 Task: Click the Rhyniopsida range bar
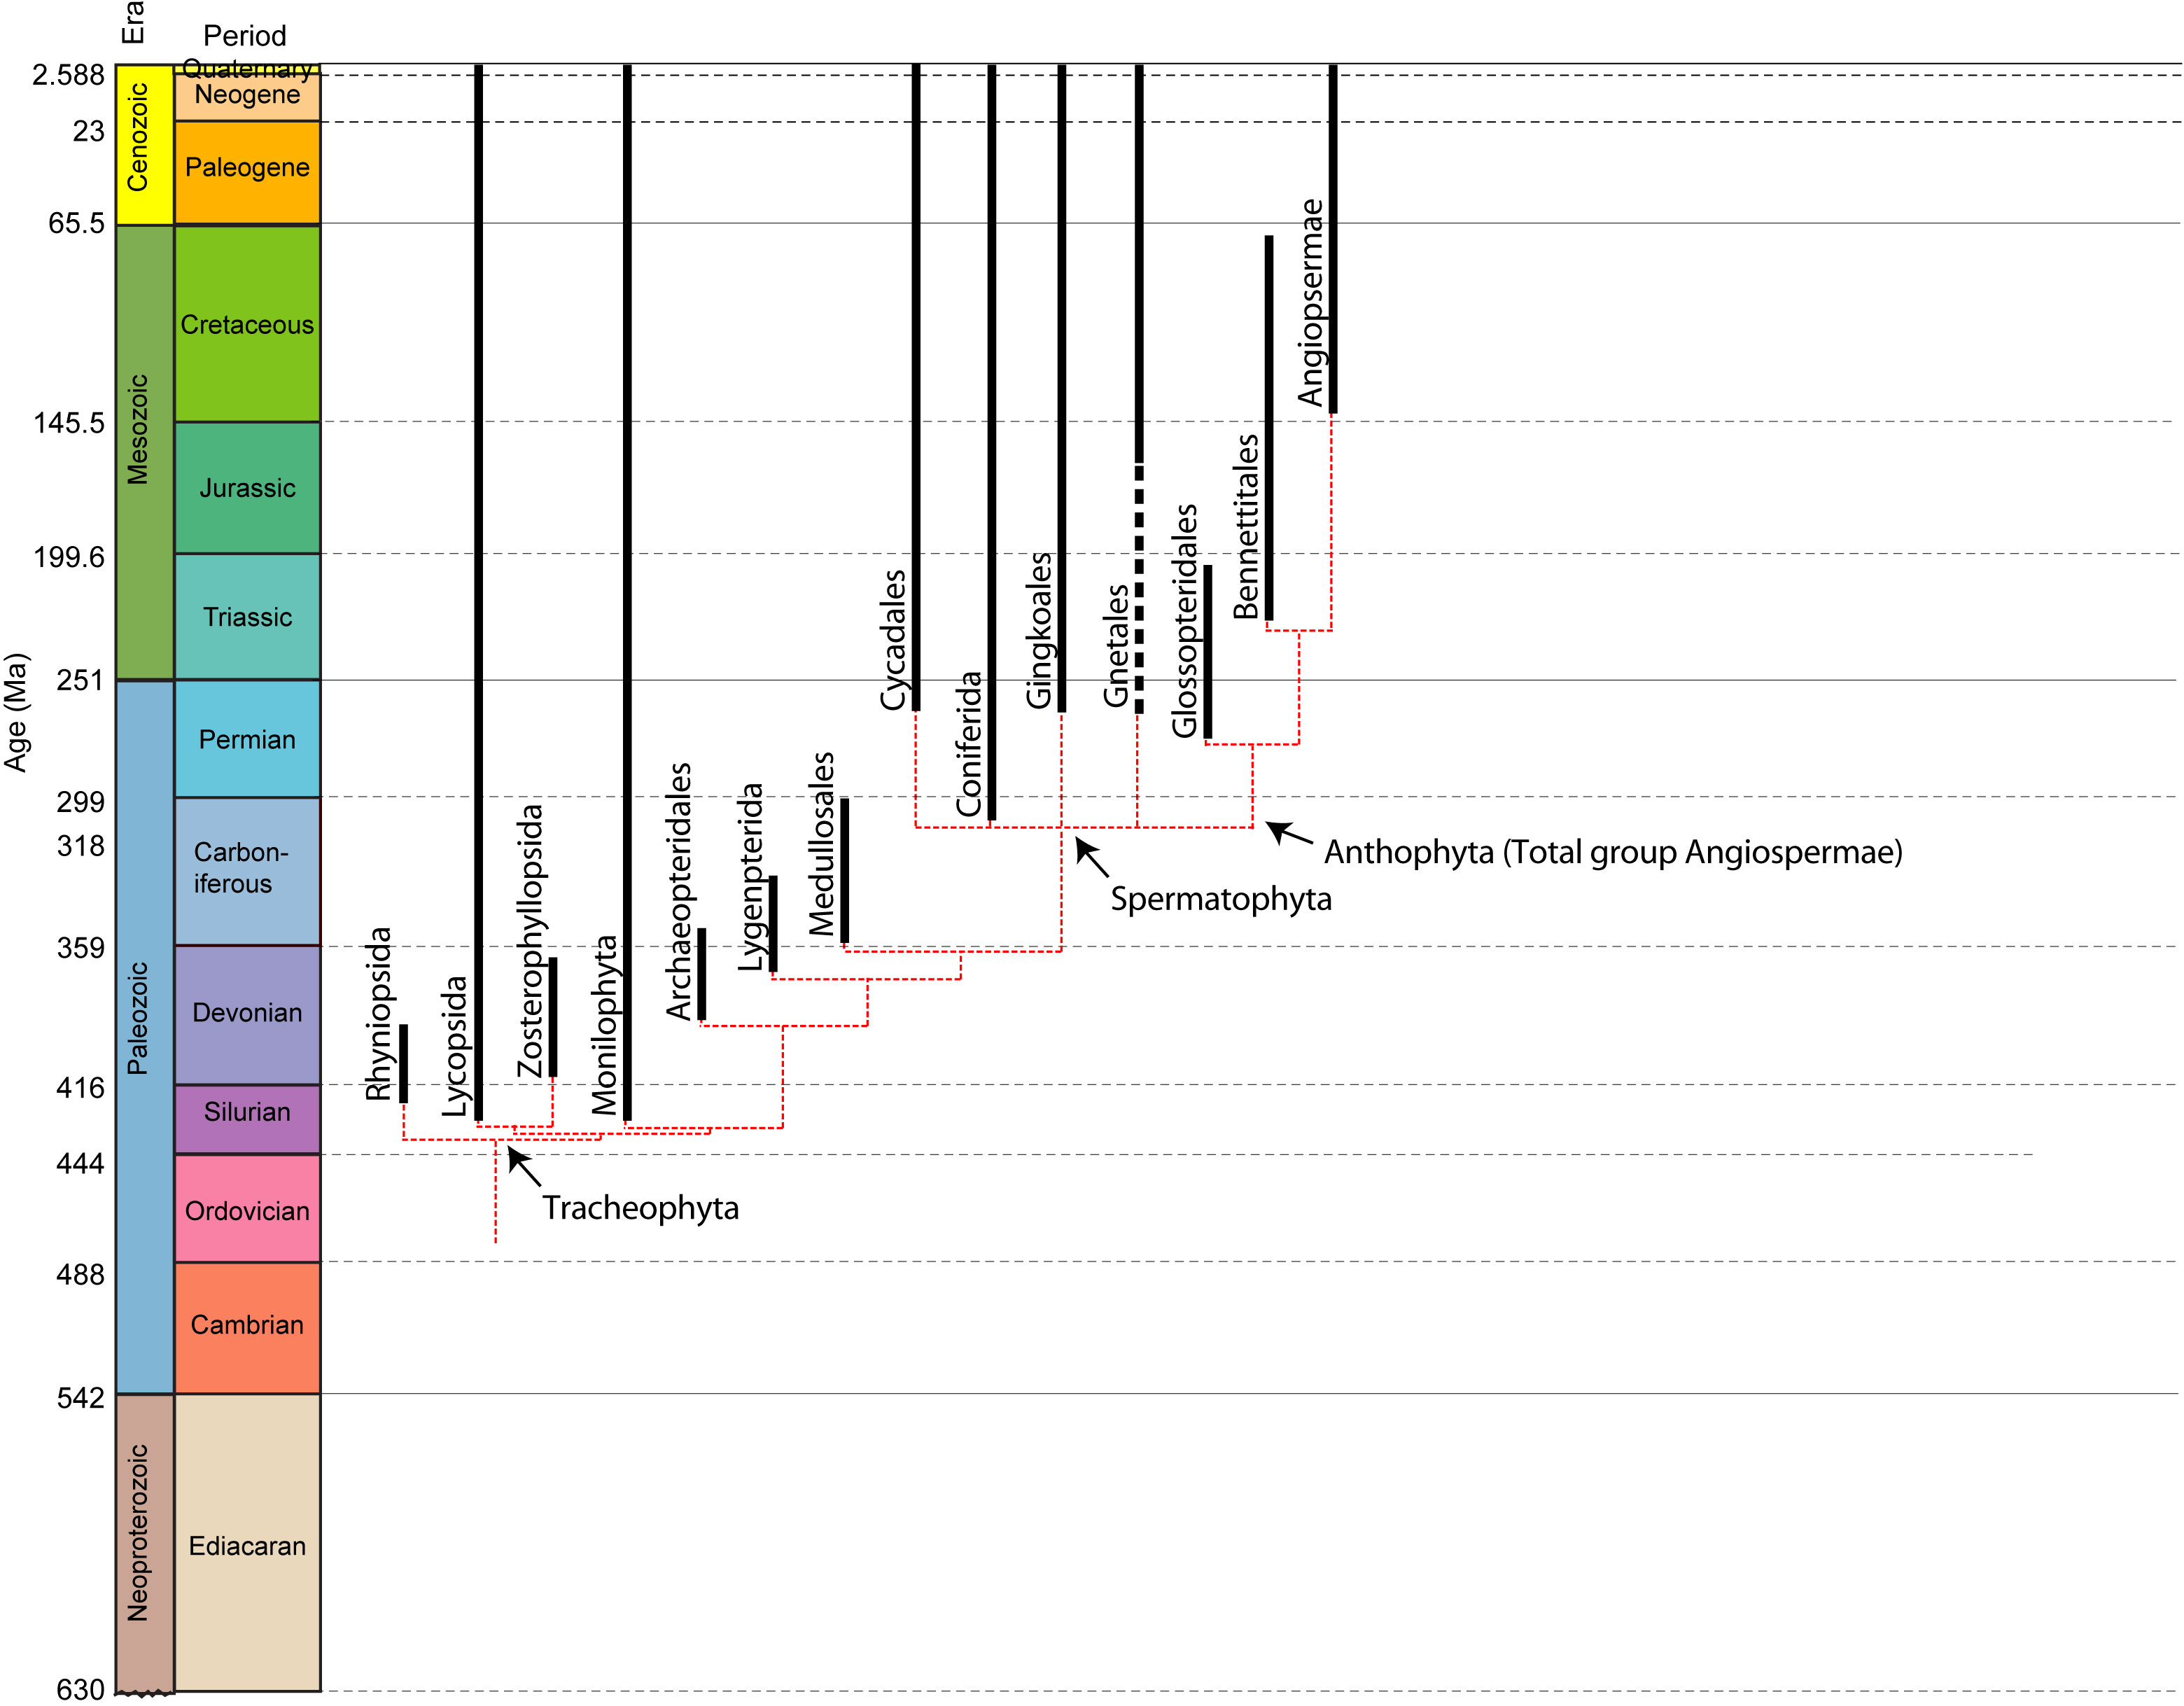pos(403,1063)
